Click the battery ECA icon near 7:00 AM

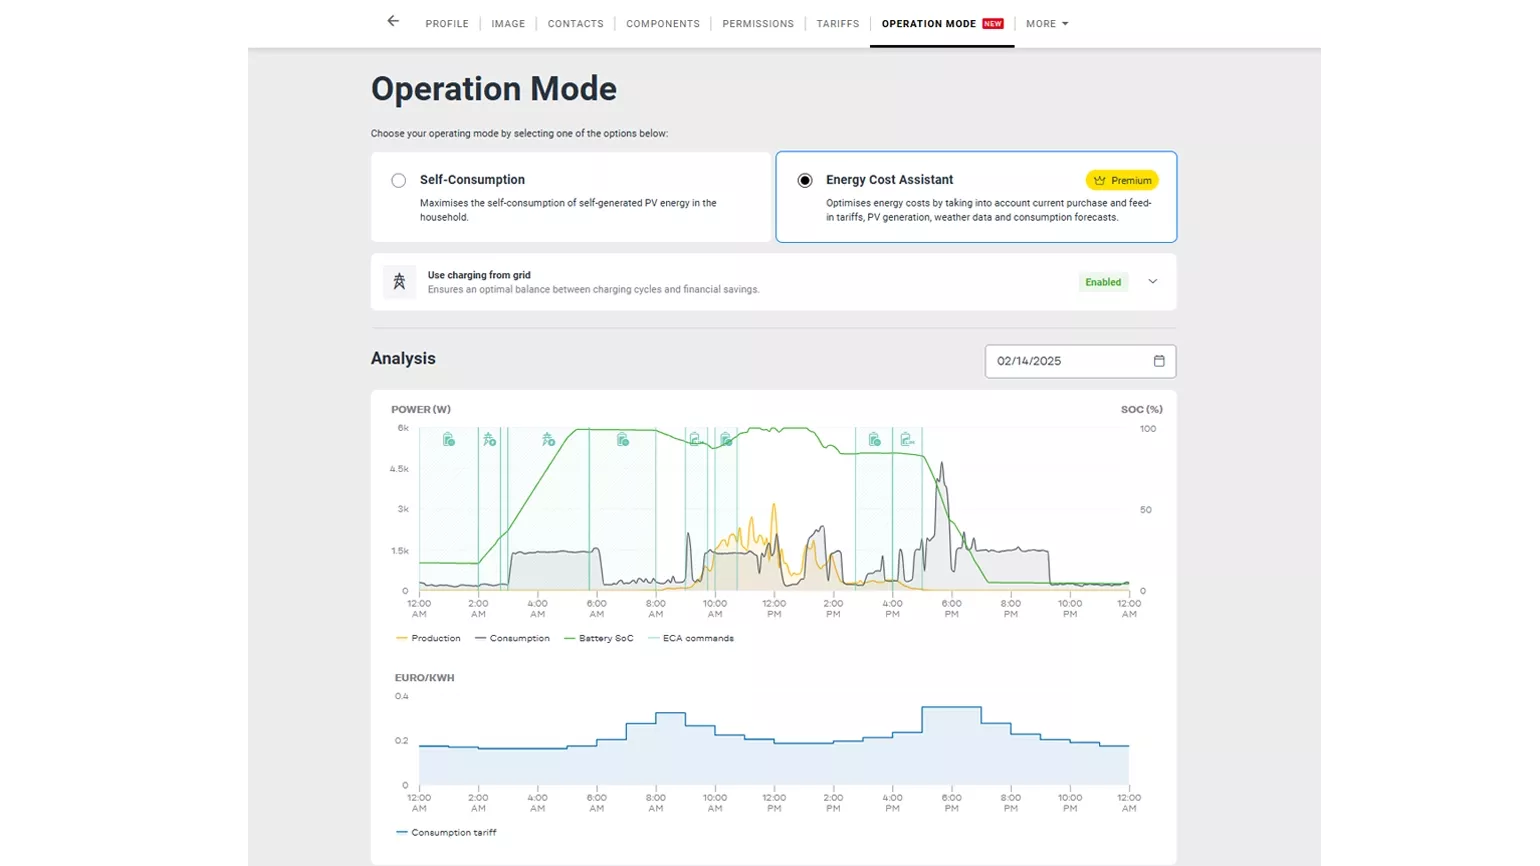point(623,440)
